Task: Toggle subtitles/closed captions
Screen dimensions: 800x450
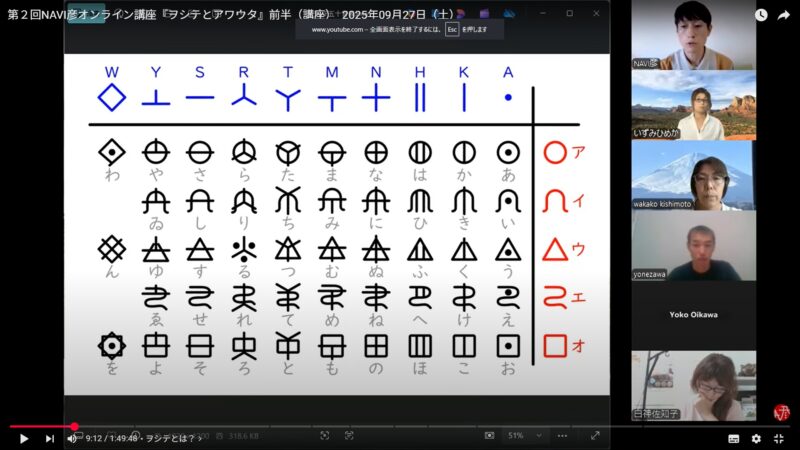Action: [x=734, y=439]
